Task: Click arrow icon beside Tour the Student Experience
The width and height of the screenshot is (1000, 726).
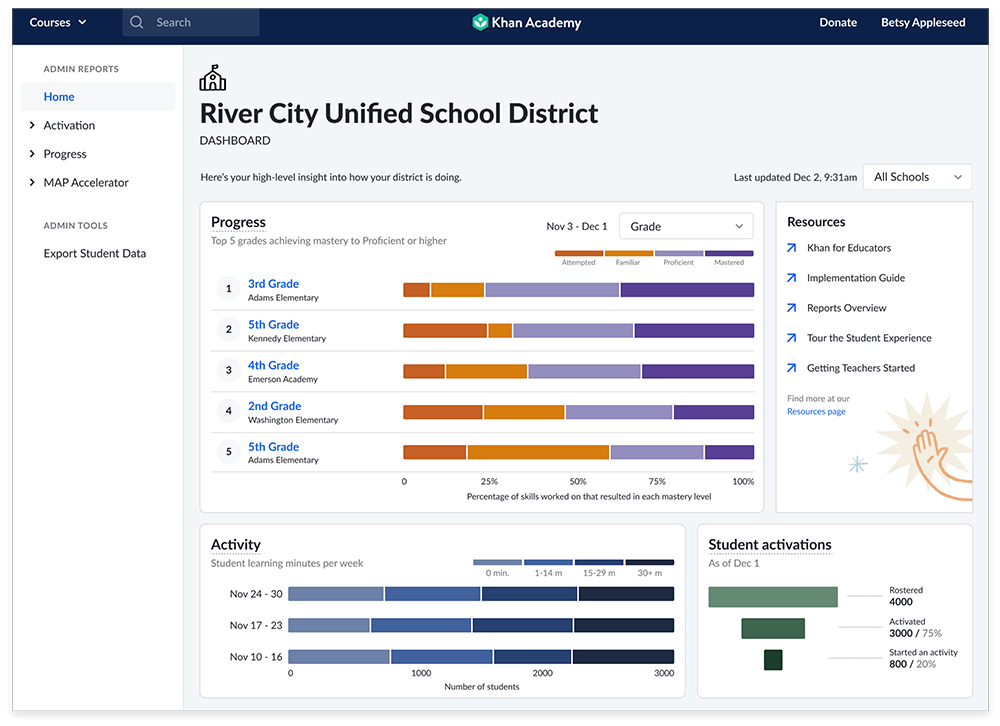Action: coord(792,338)
